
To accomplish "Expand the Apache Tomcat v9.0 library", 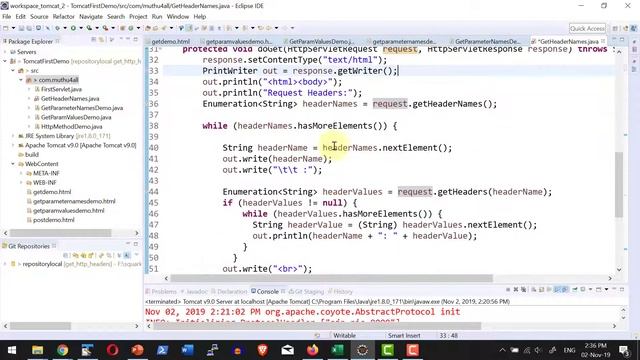I will tap(13, 145).
